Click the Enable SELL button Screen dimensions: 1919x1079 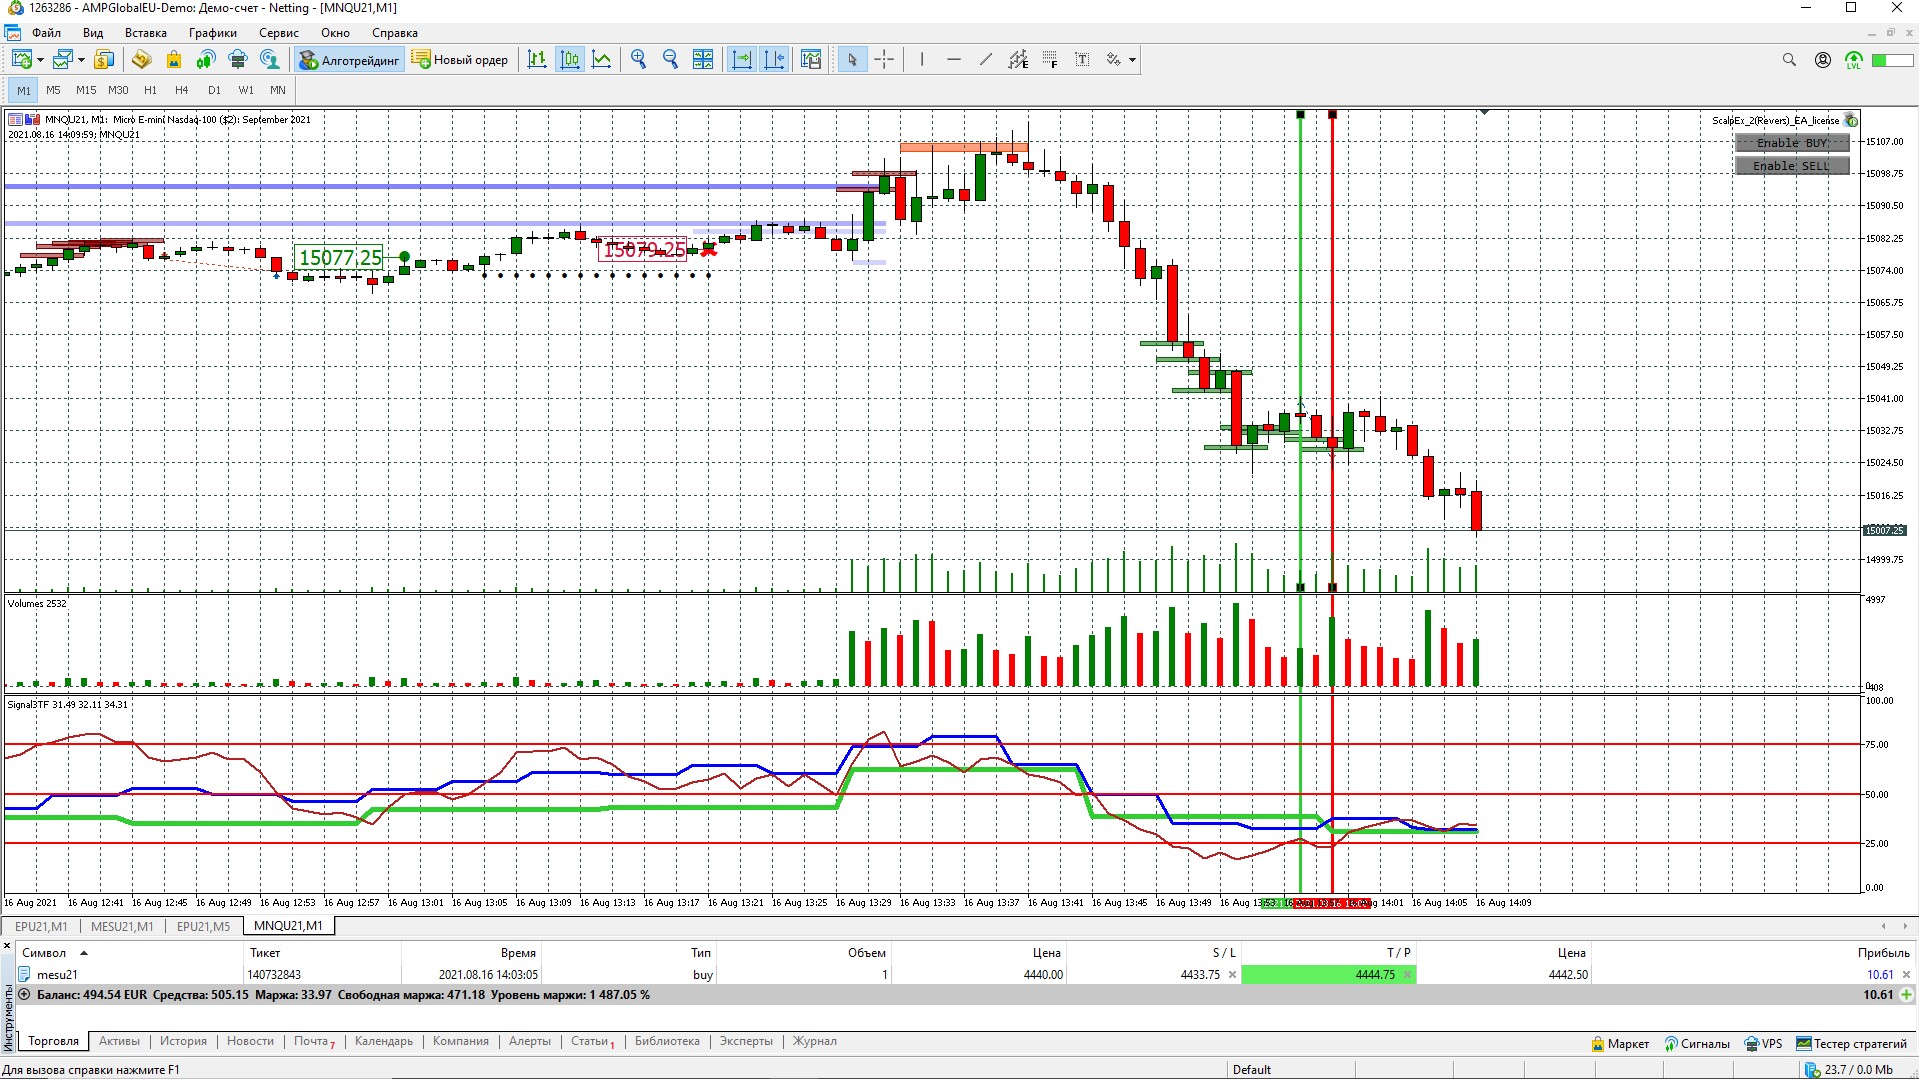(1792, 166)
